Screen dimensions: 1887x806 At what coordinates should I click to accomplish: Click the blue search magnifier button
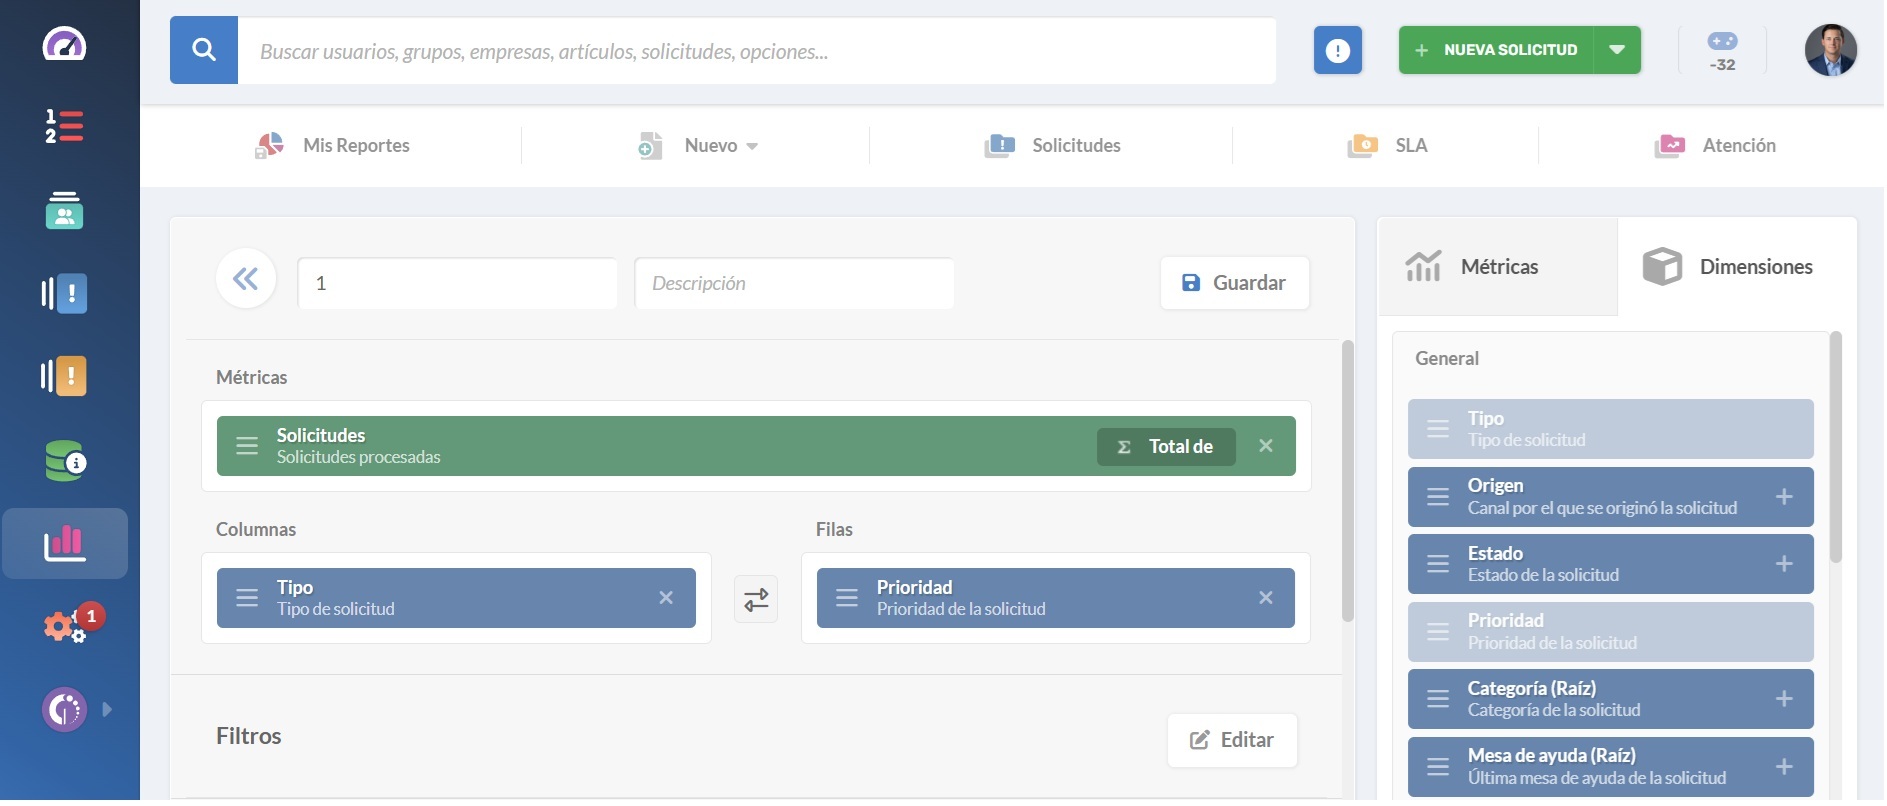[204, 50]
